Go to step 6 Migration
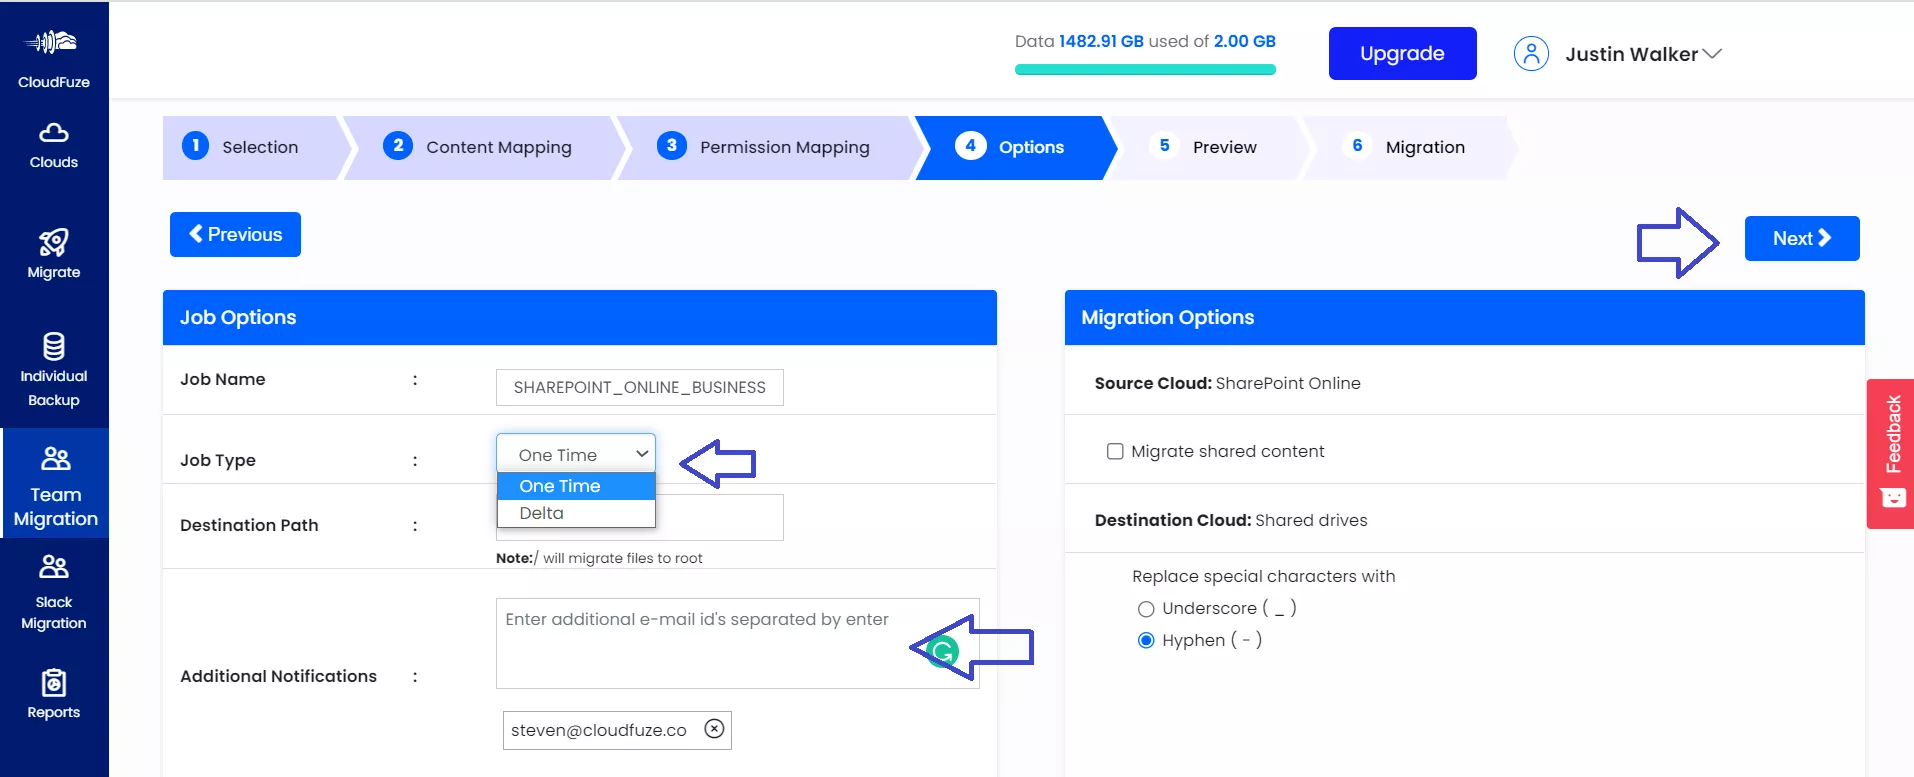This screenshot has width=1914, height=777. click(1409, 147)
